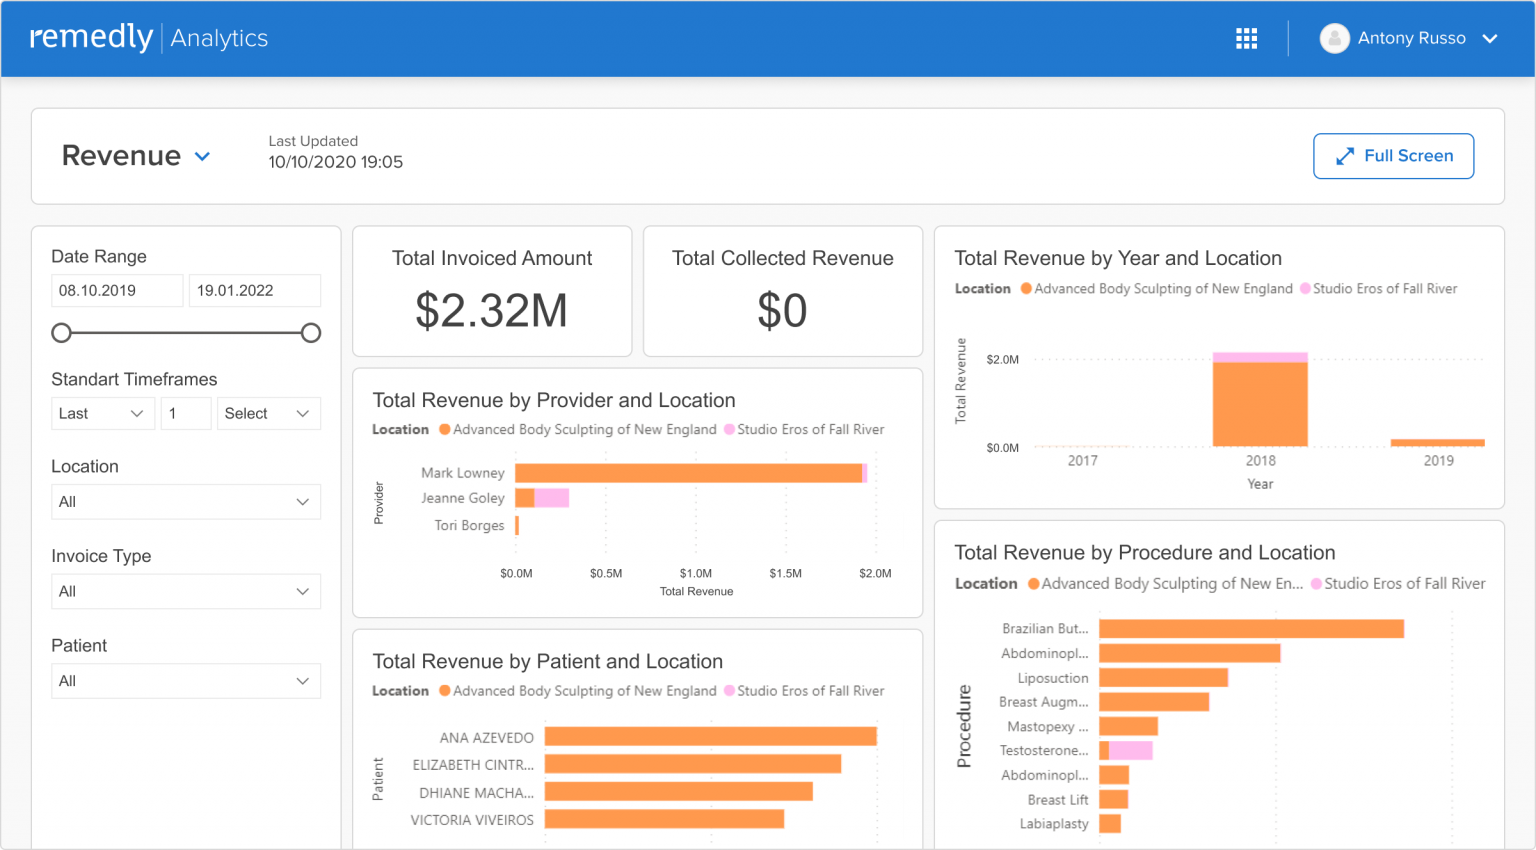Expand the Patient filter dropdown
Viewport: 1536px width, 850px height.
[186, 681]
